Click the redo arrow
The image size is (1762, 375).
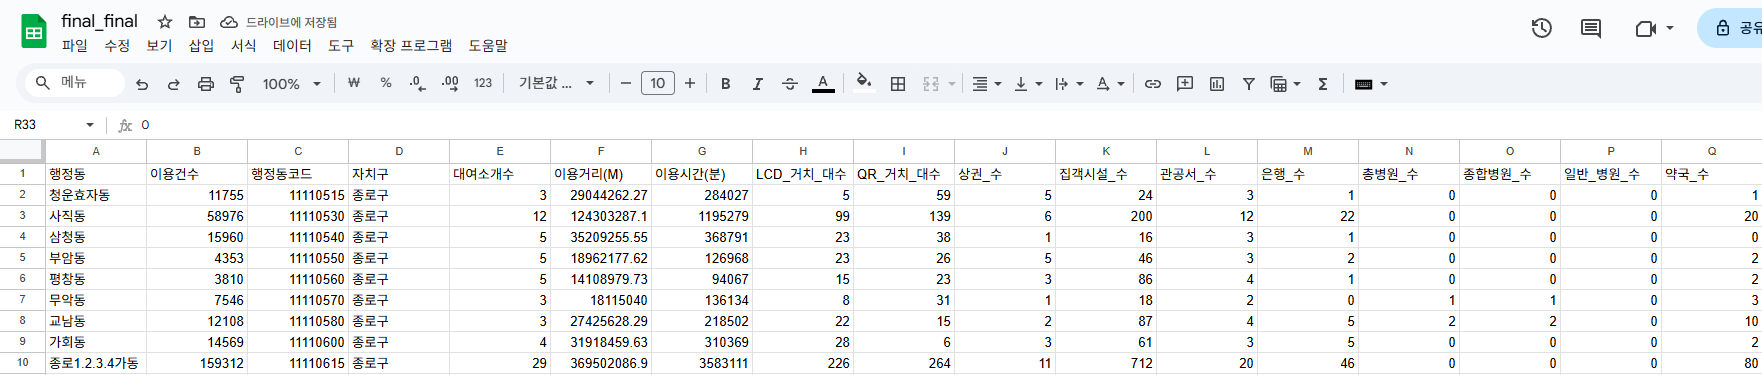174,84
